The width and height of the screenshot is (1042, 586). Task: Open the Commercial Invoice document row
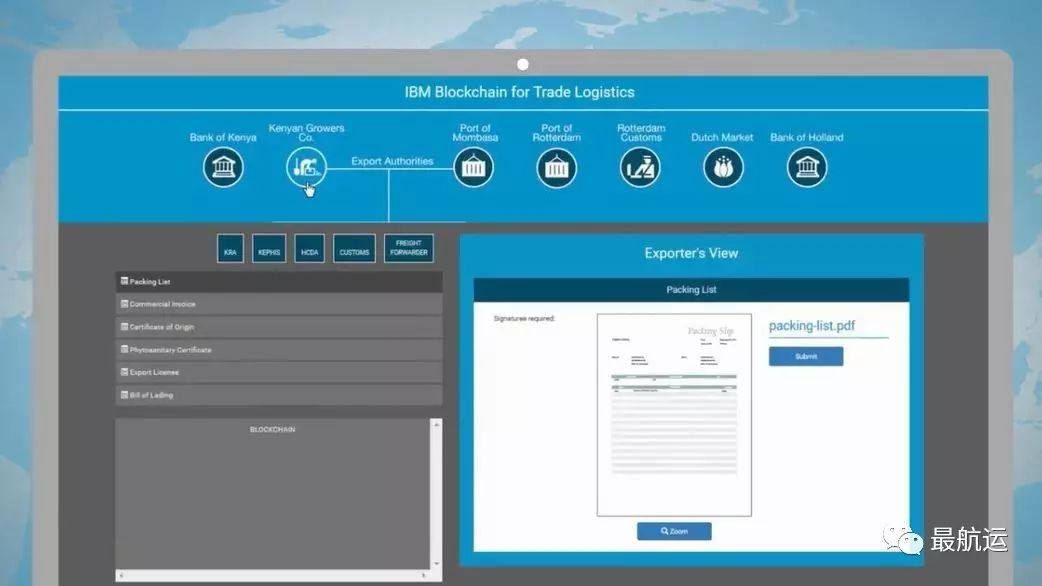pos(279,304)
